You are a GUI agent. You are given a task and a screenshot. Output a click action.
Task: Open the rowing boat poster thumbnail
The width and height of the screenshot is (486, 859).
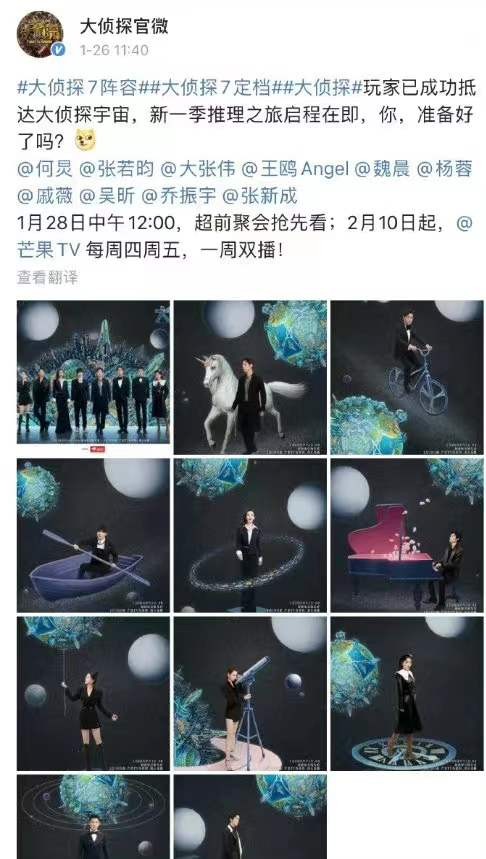click(94, 535)
